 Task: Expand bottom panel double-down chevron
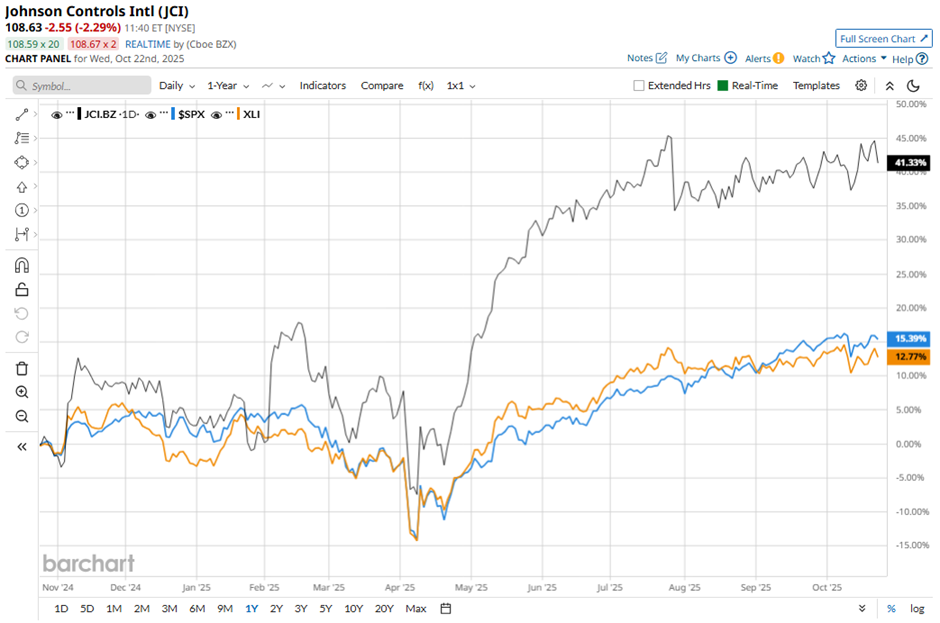(861, 609)
